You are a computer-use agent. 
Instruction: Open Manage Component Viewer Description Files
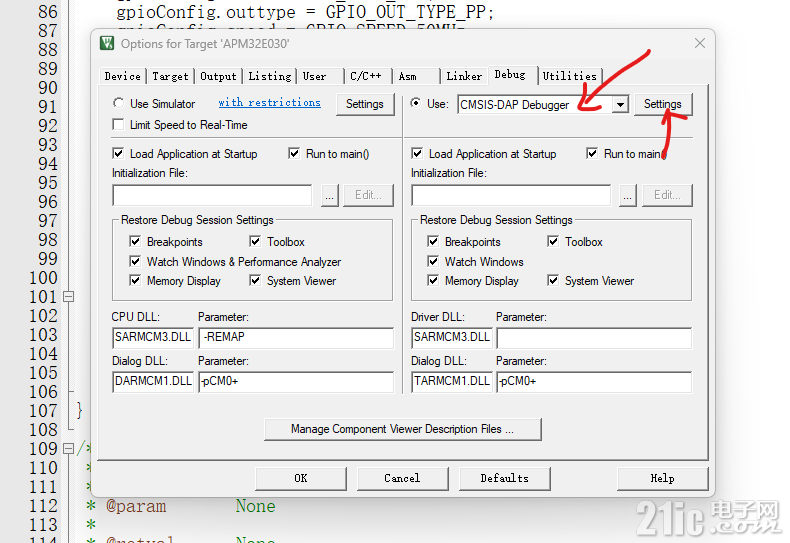click(x=403, y=429)
